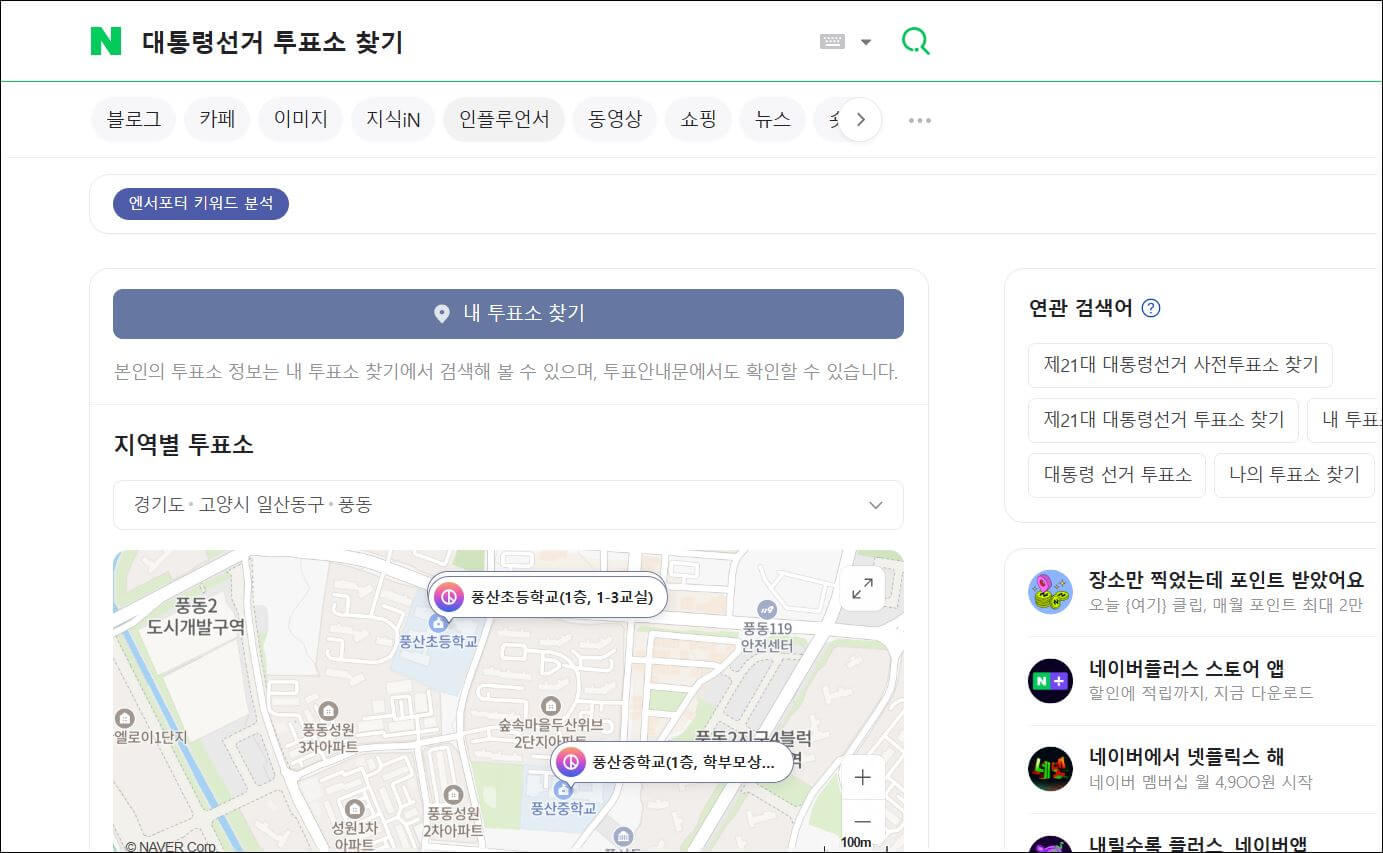Switch to the 인플루언서 tab
The height and width of the screenshot is (853, 1383).
coord(504,120)
